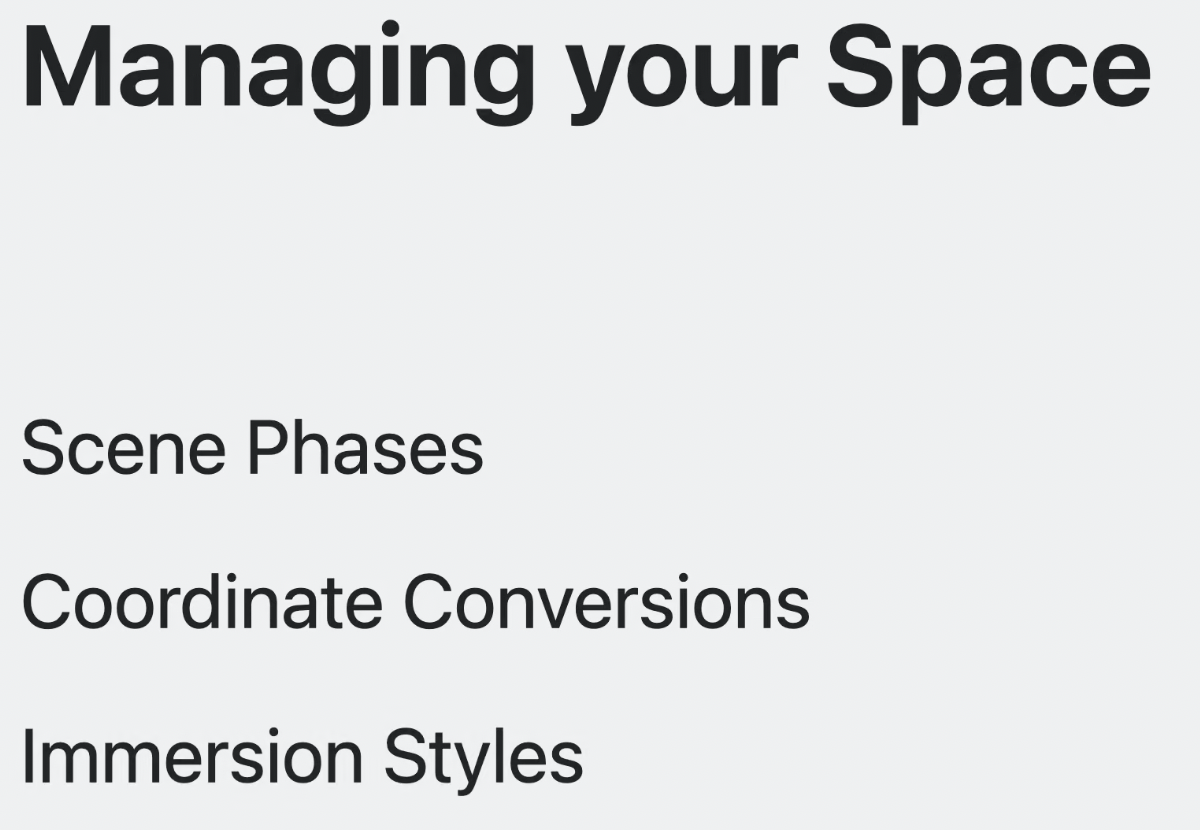
Task: Click the Managing your Space heading
Action: click(x=586, y=70)
